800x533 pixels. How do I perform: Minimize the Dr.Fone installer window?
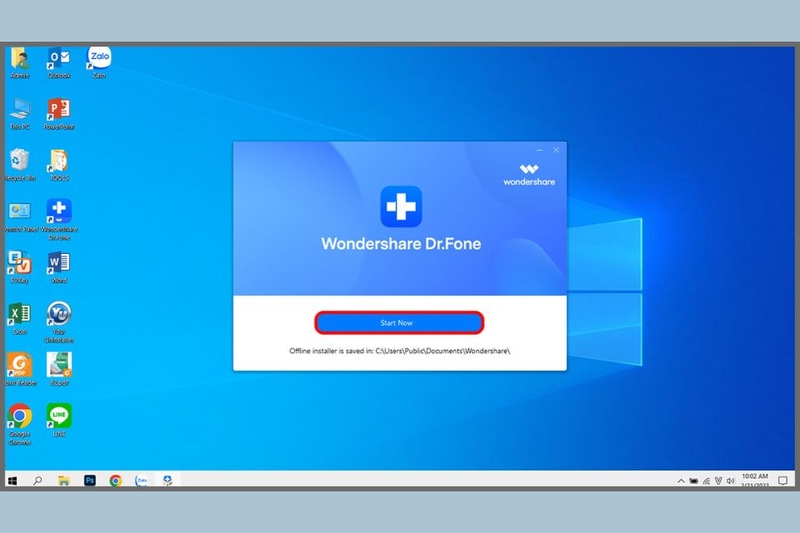(x=539, y=150)
